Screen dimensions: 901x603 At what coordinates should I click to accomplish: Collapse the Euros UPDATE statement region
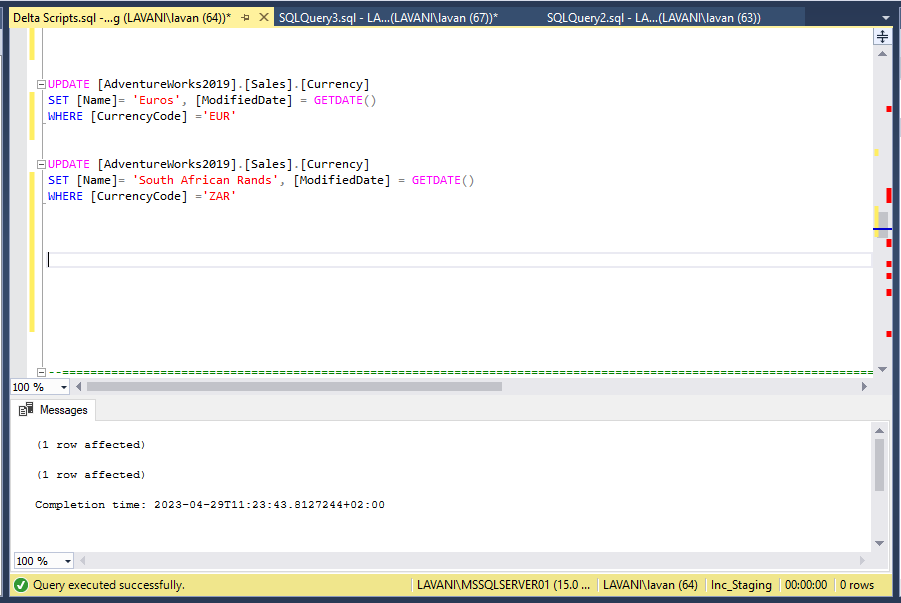pyautogui.click(x=40, y=84)
